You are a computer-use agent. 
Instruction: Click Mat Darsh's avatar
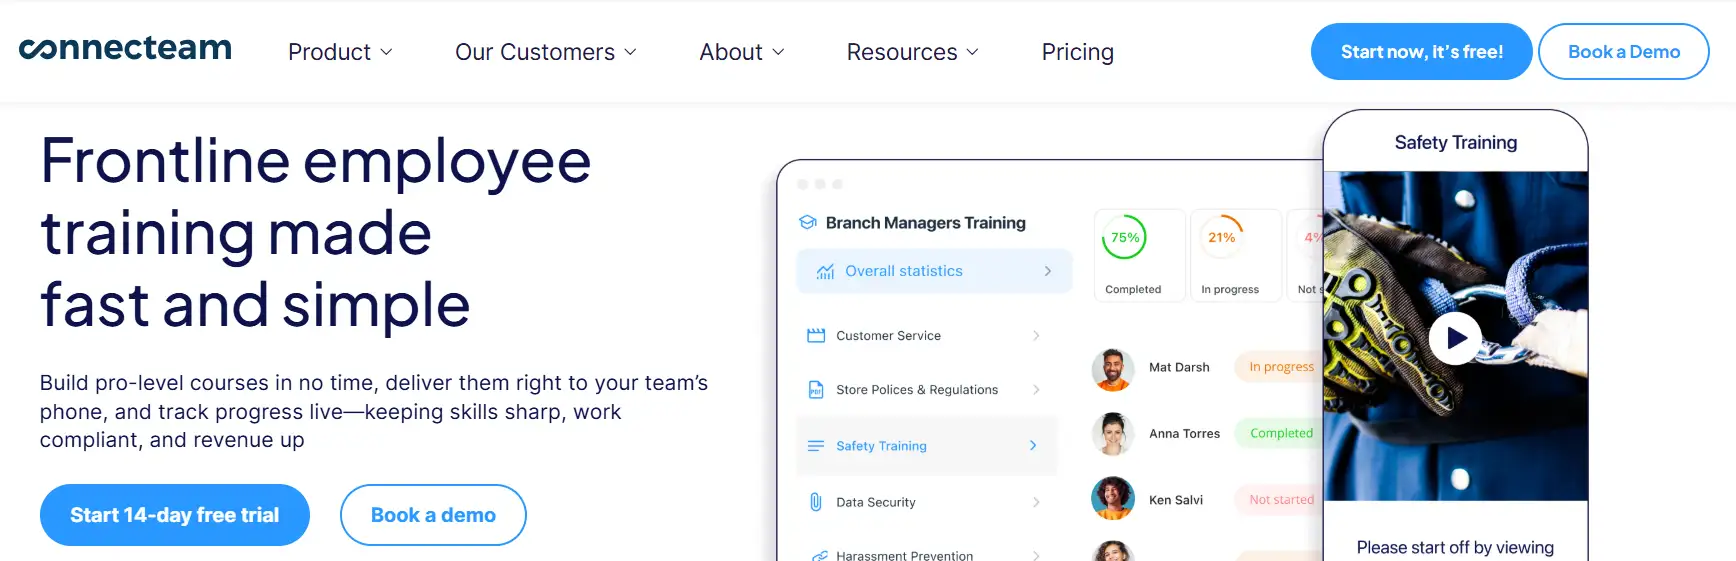[1113, 369]
